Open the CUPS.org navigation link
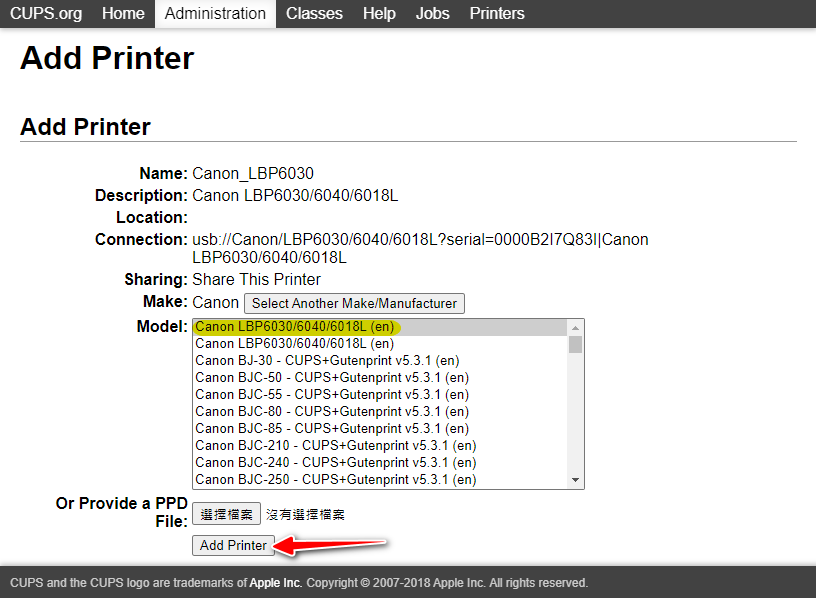This screenshot has height=598, width=816. (46, 13)
